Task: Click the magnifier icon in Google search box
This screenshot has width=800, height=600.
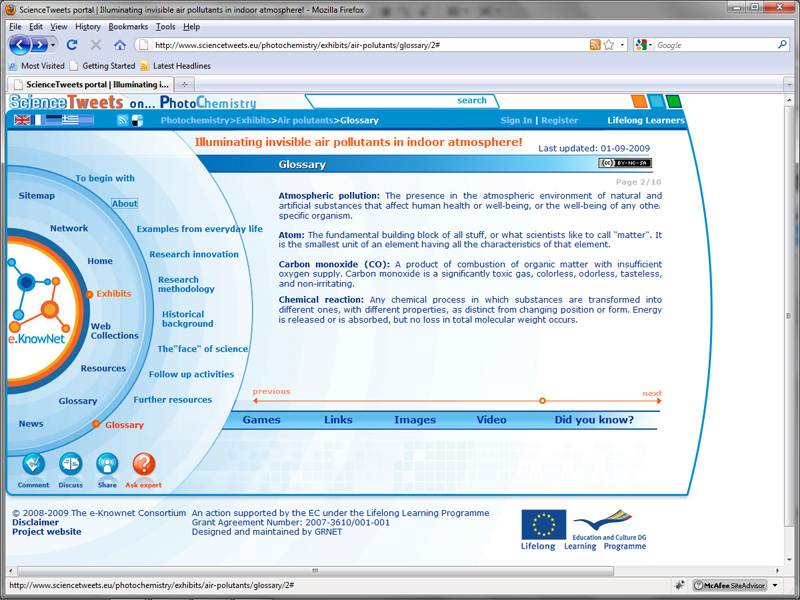Action: [x=782, y=45]
